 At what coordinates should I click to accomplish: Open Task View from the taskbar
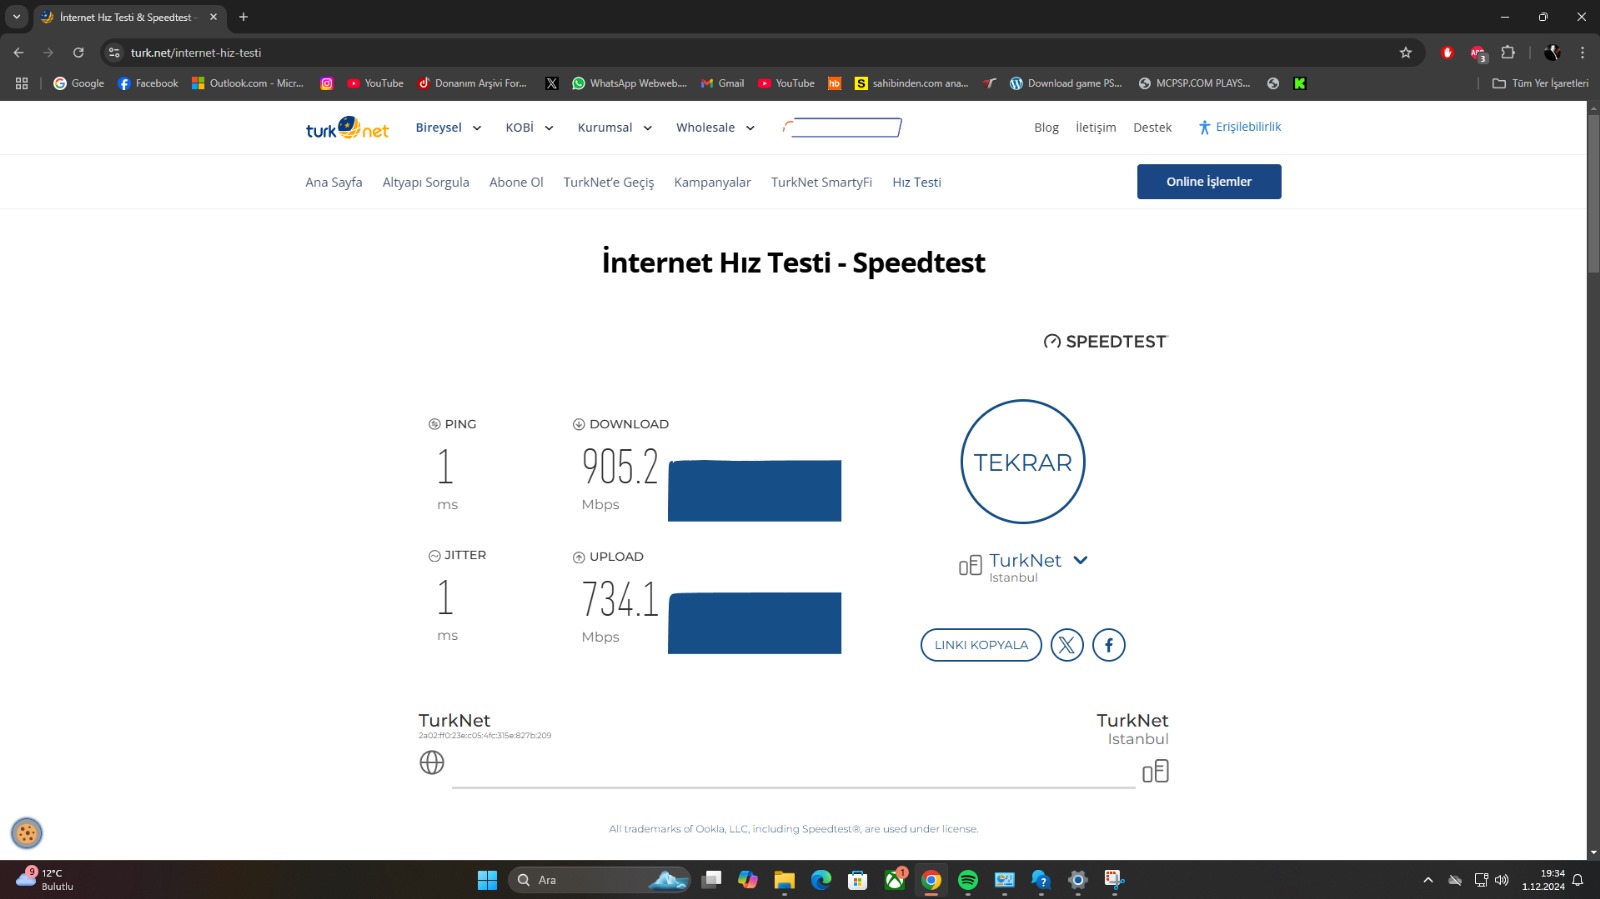(711, 880)
